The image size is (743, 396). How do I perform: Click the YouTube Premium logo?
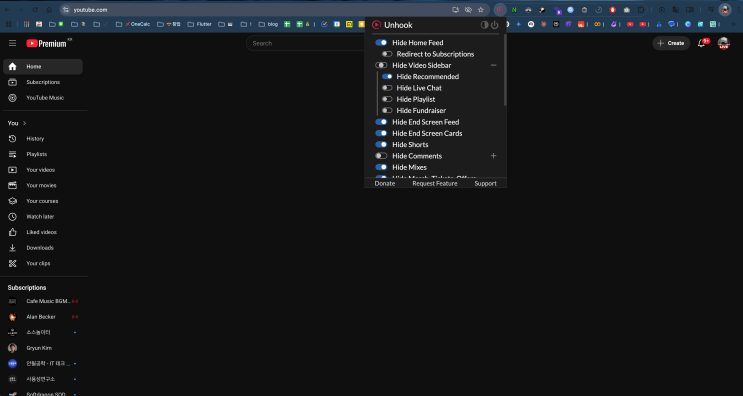click(46, 43)
